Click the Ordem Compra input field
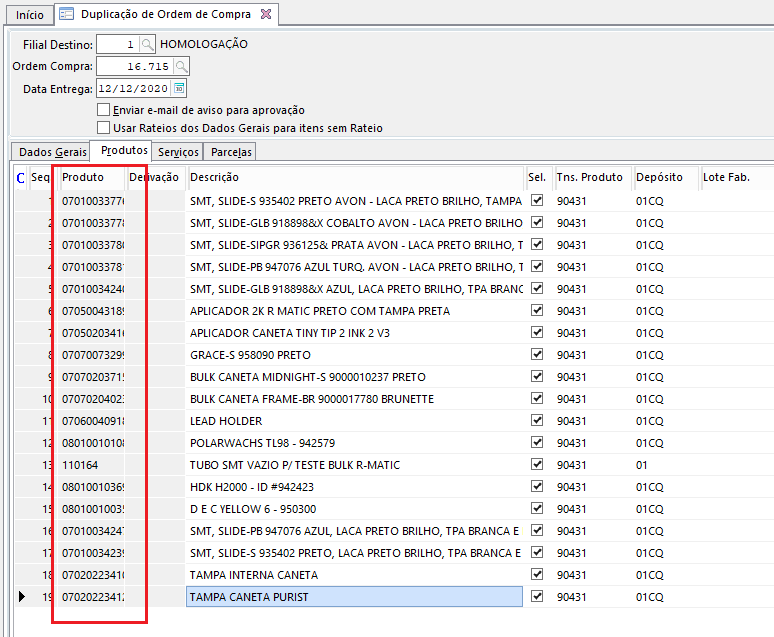Screen dimensions: 774x637 [x=134, y=67]
